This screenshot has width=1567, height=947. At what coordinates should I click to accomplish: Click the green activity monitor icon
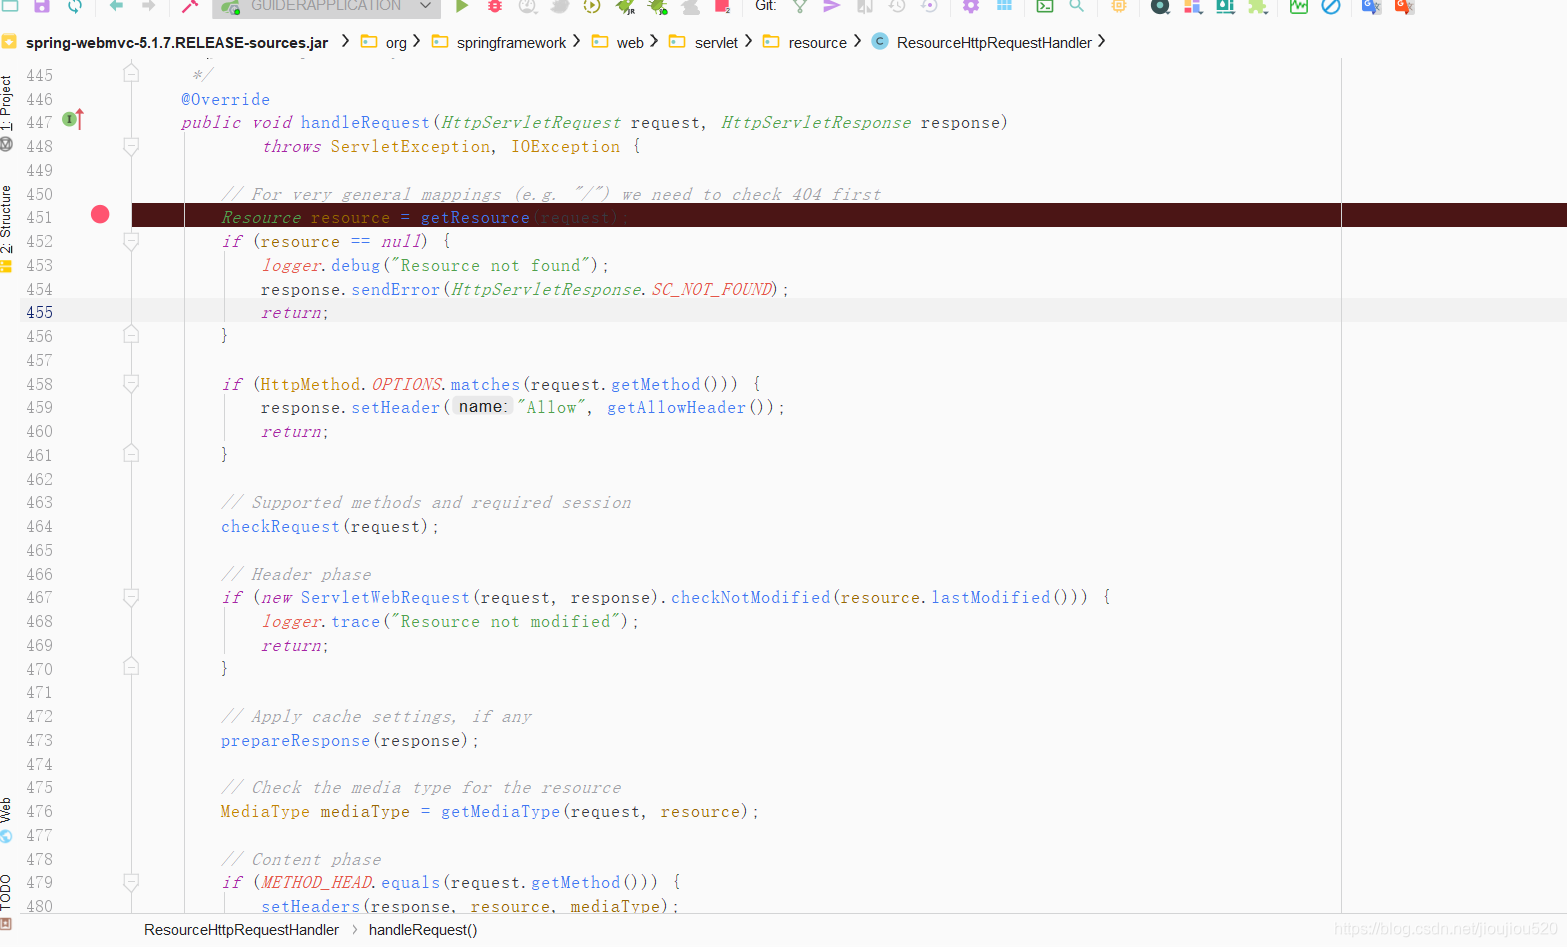point(1298,6)
